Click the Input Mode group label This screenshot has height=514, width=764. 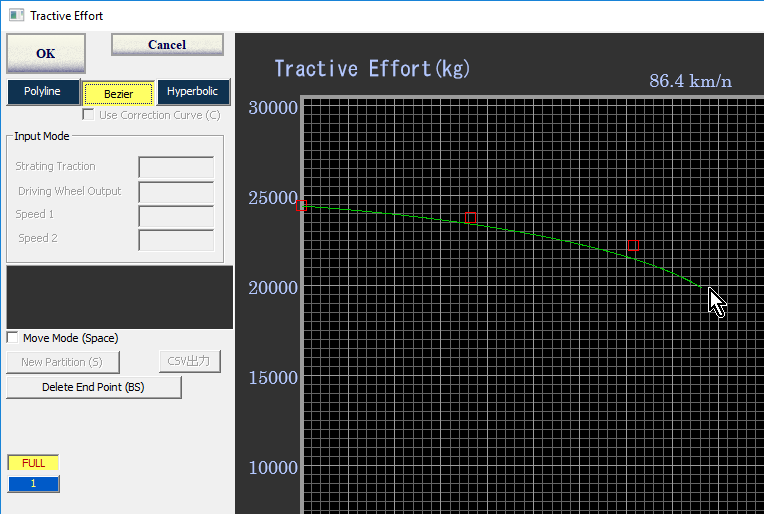pos(42,136)
